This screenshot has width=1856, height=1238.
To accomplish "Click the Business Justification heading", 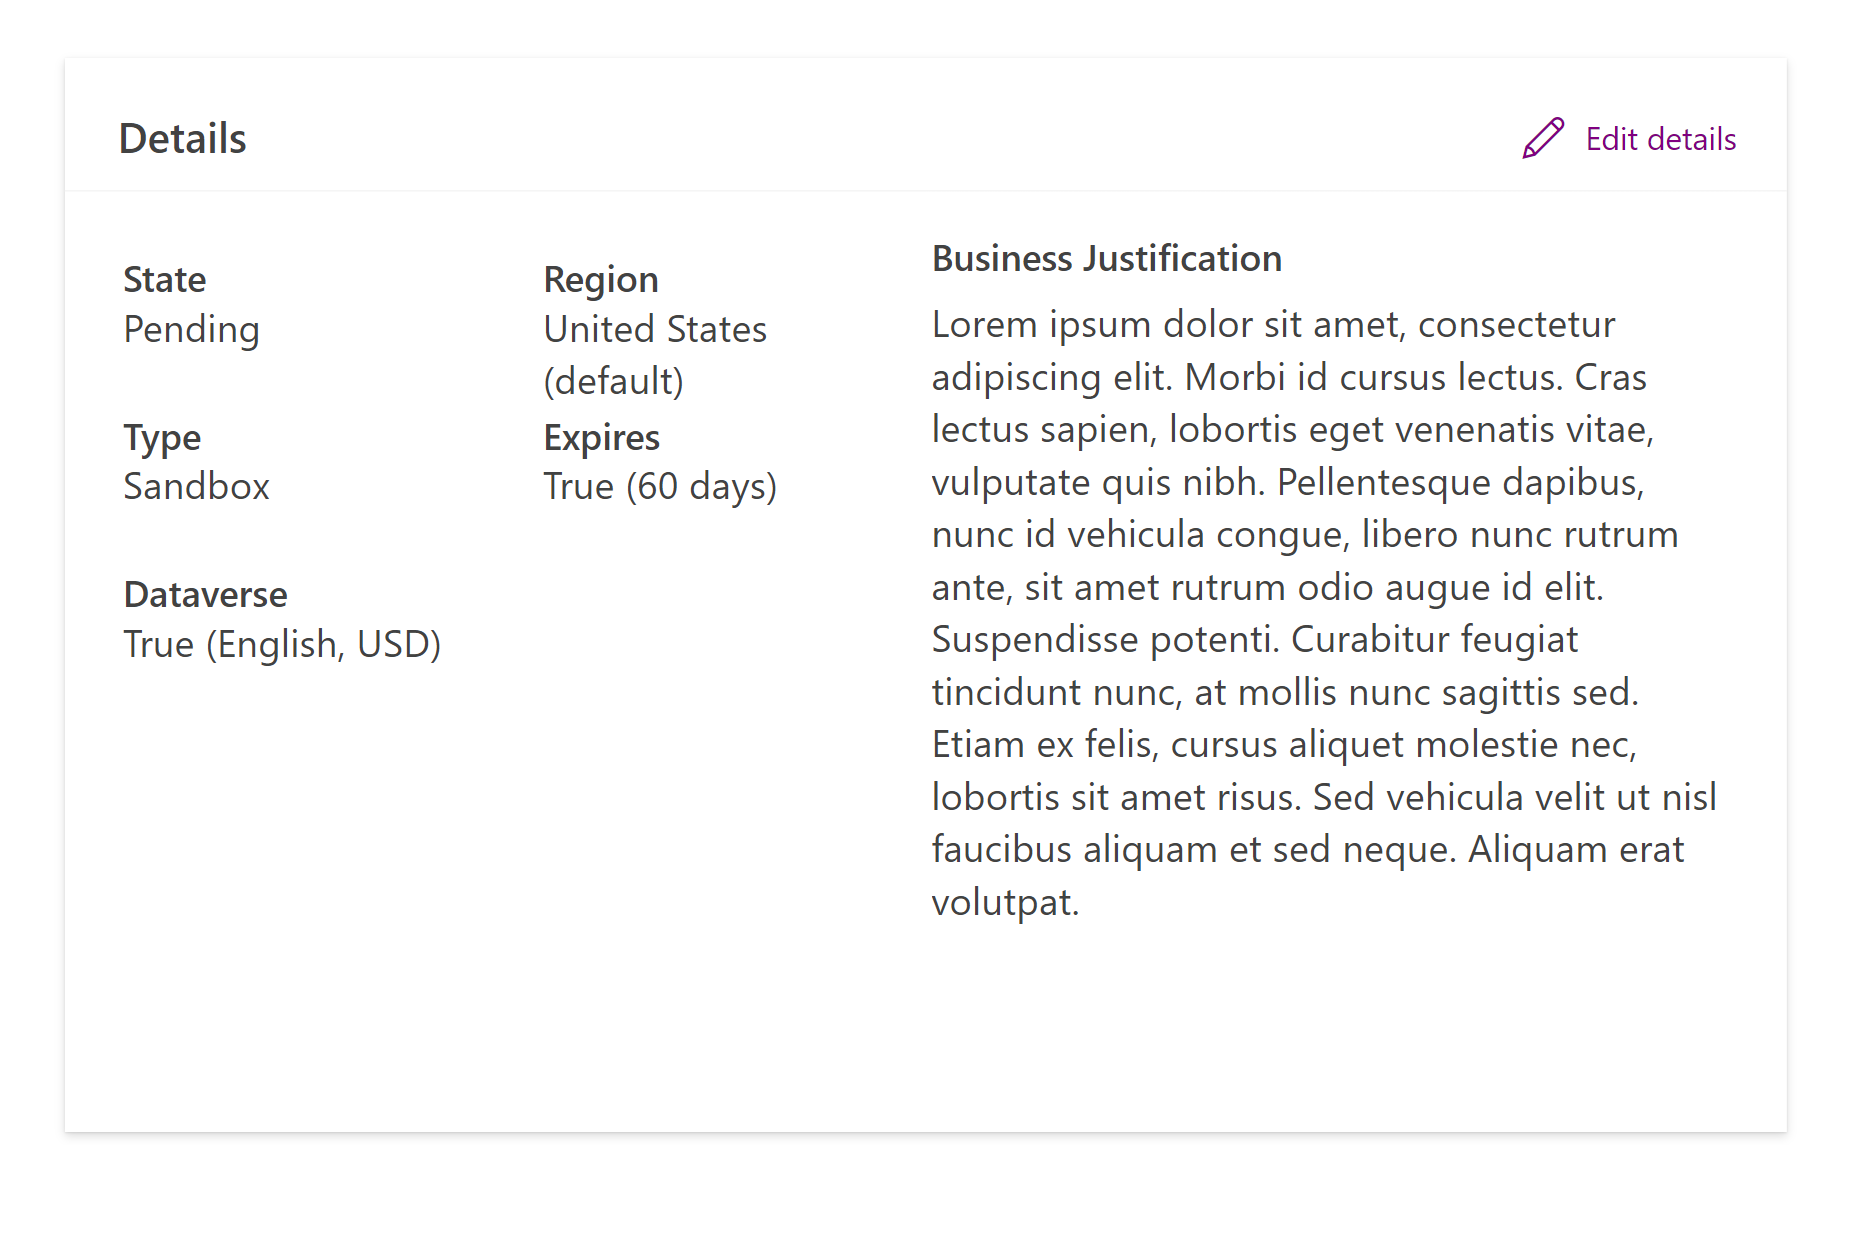I will pyautogui.click(x=1106, y=258).
